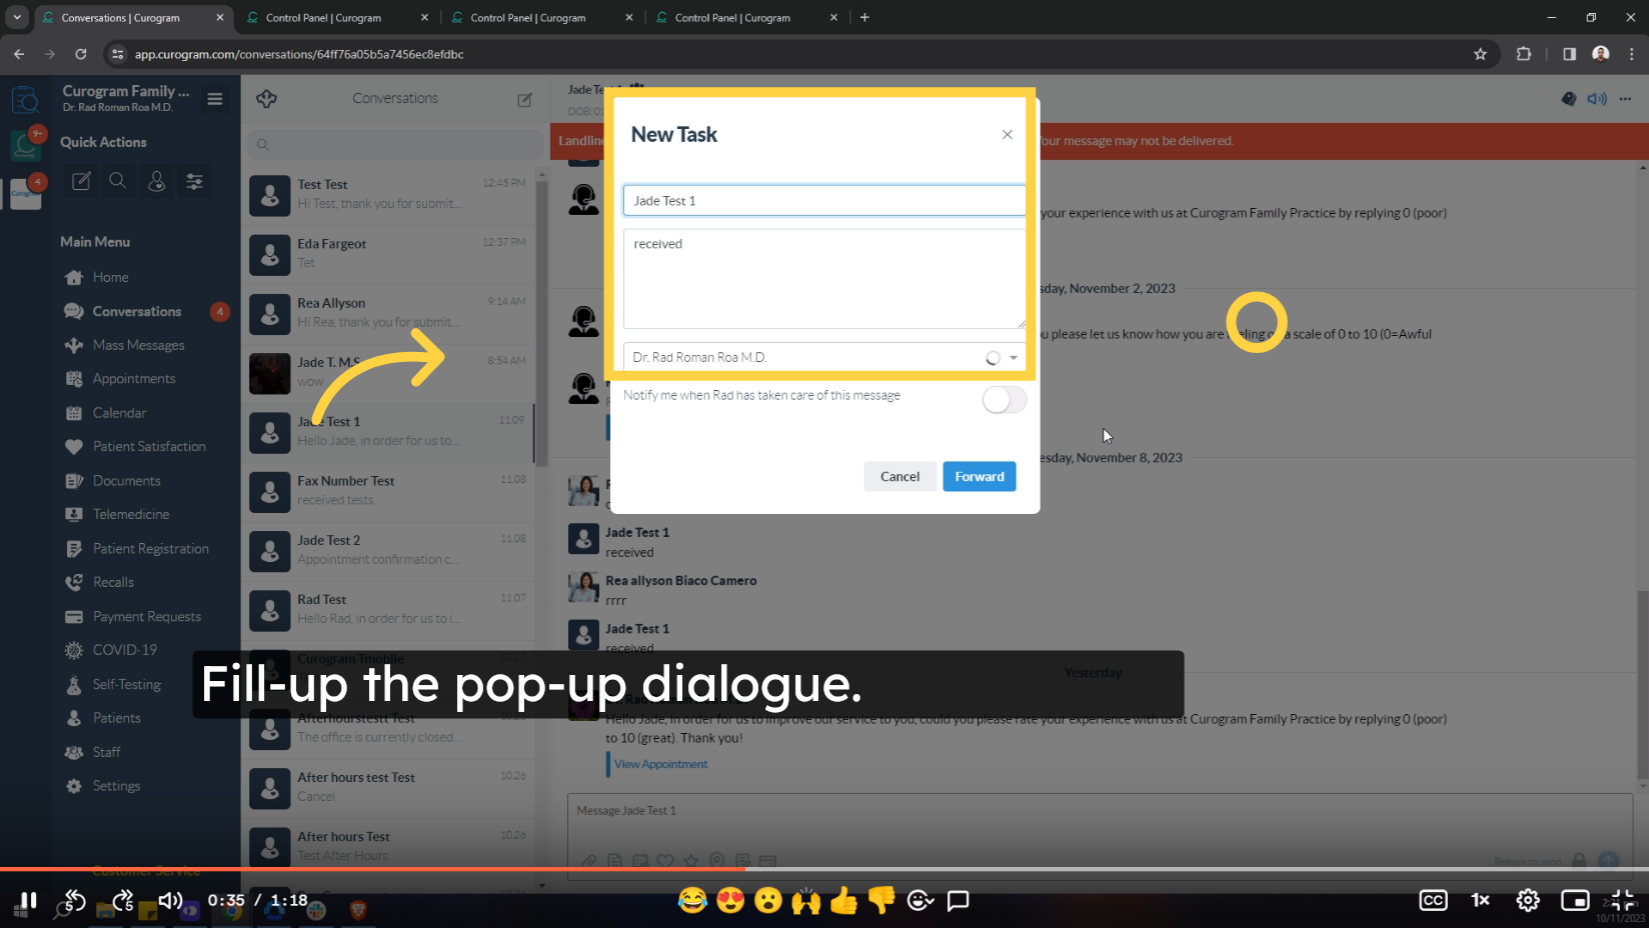
Task: Go to Patient Satisfaction menu item
Action: pyautogui.click(x=149, y=446)
